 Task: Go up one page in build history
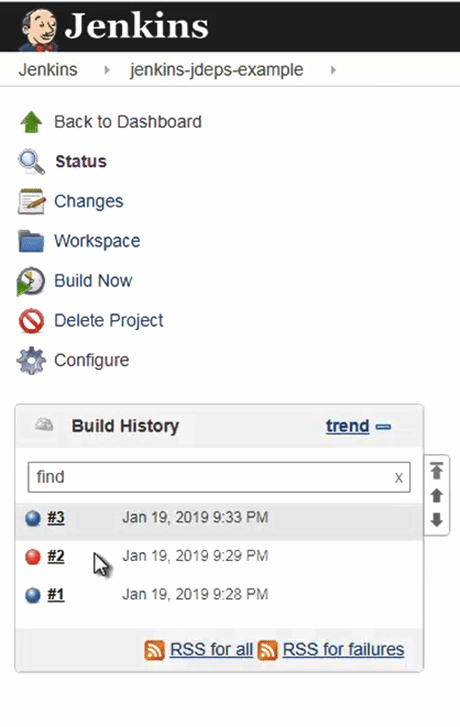pos(436,496)
